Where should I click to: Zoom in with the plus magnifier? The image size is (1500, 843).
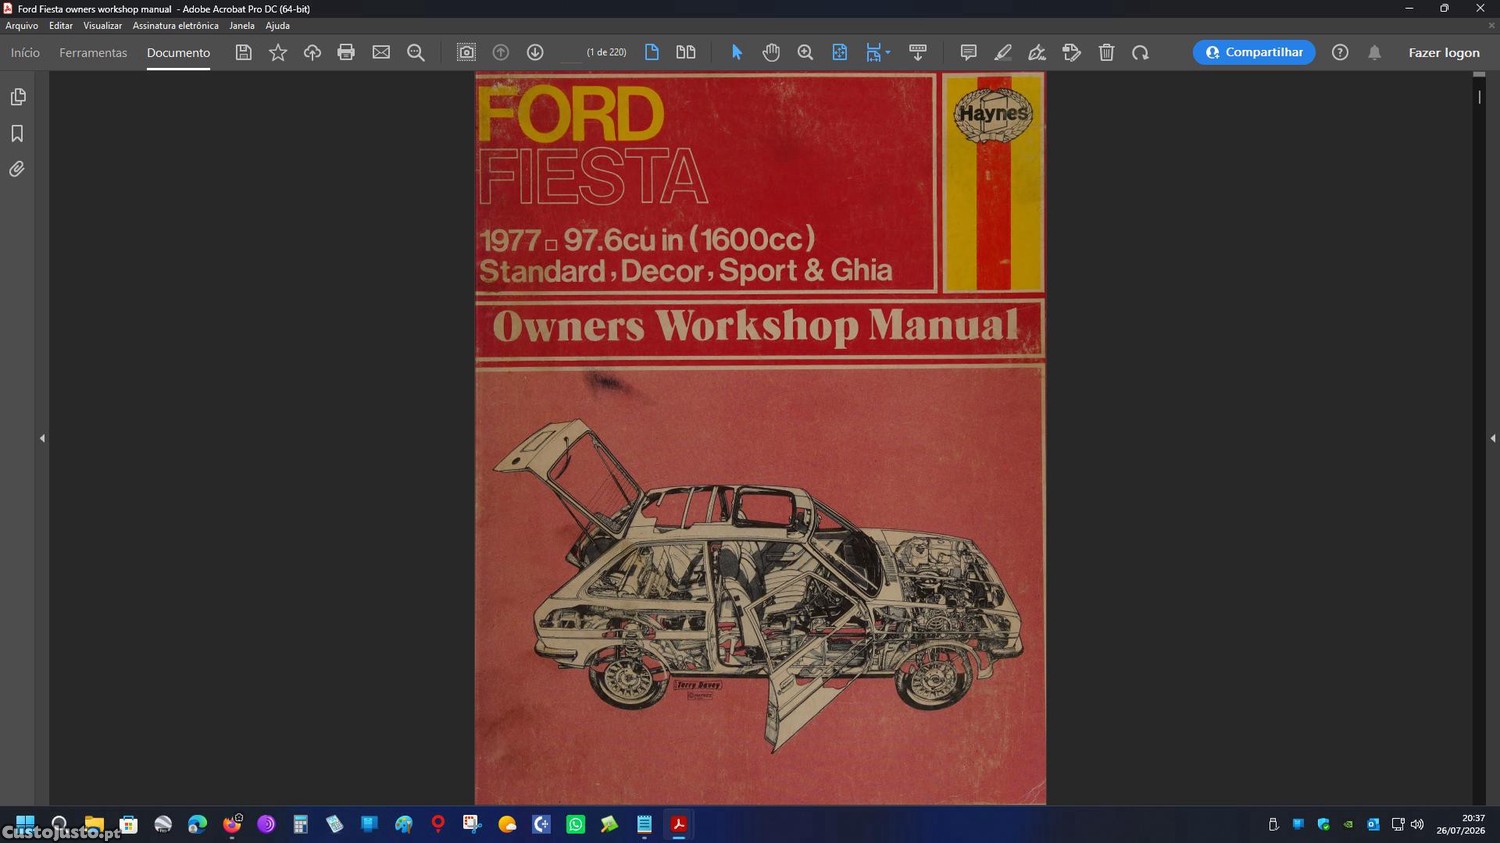(805, 52)
